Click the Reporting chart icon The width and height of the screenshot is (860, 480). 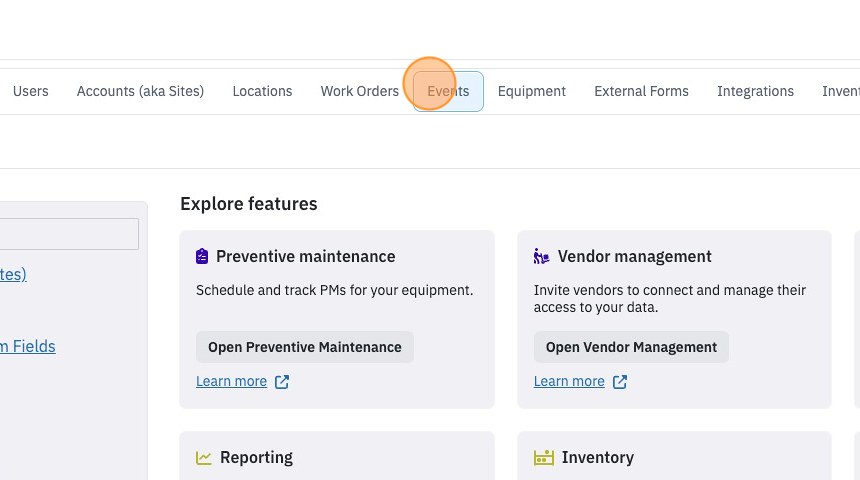coord(203,458)
